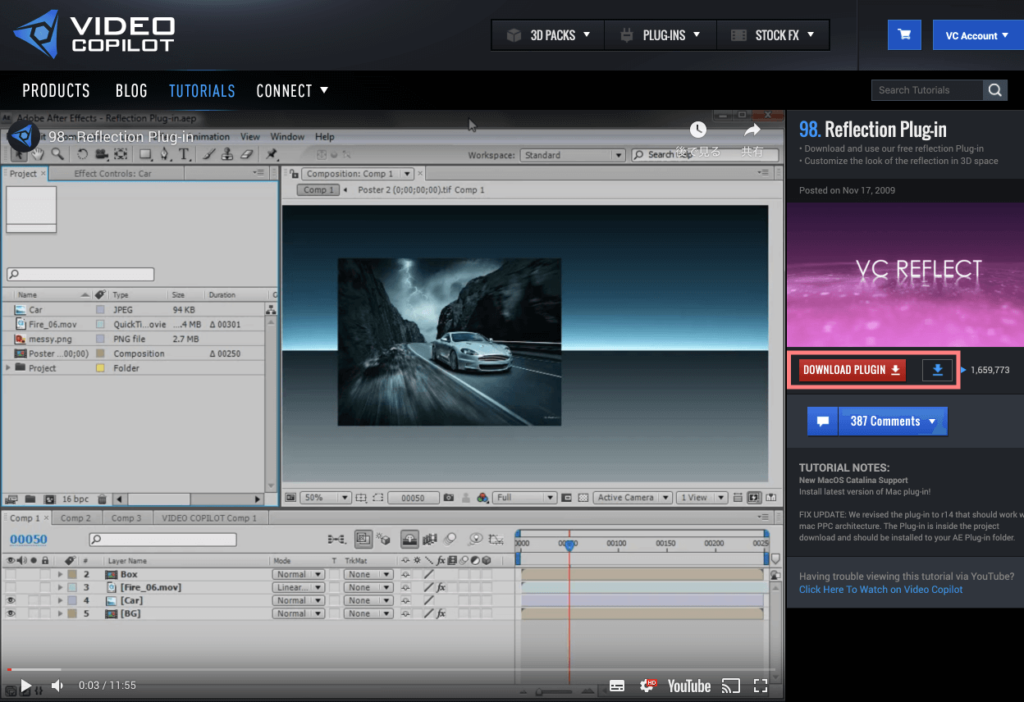
Task: Open the PLUG-INS dropdown
Action: [660, 35]
